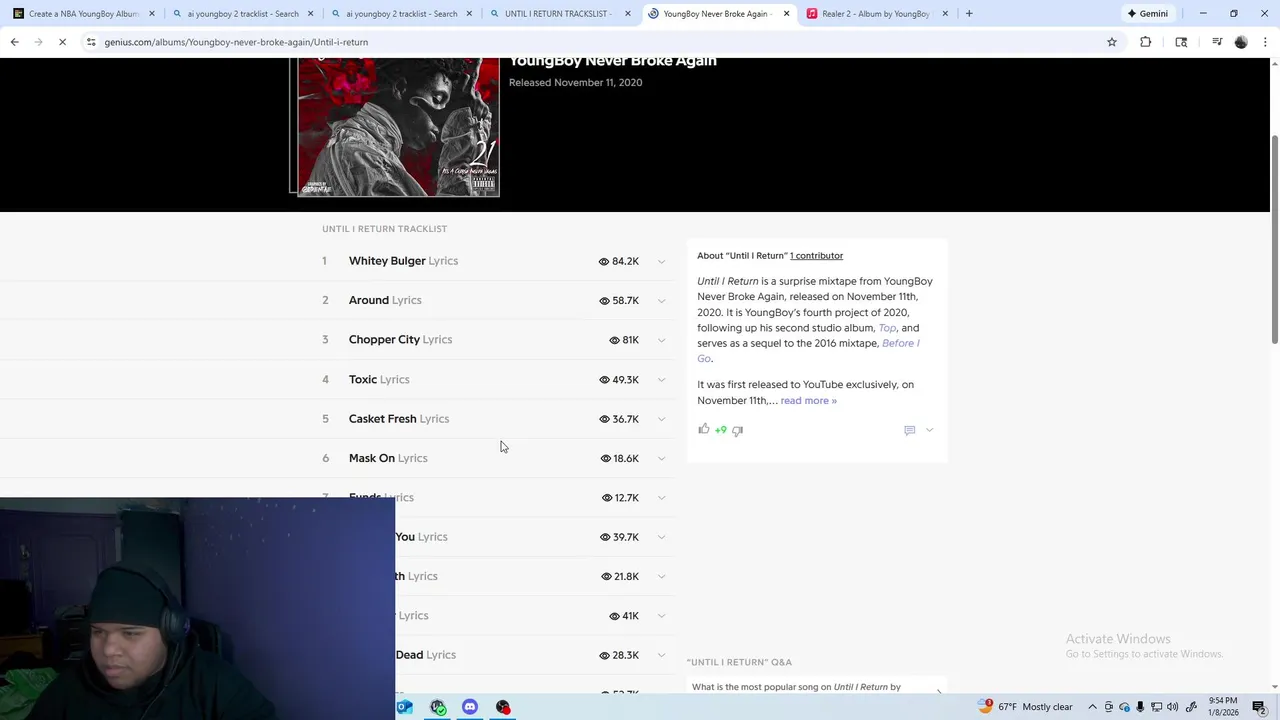Viewport: 1280px width, 720px height.
Task: Open Casket Fresh lyrics
Action: click(x=399, y=418)
